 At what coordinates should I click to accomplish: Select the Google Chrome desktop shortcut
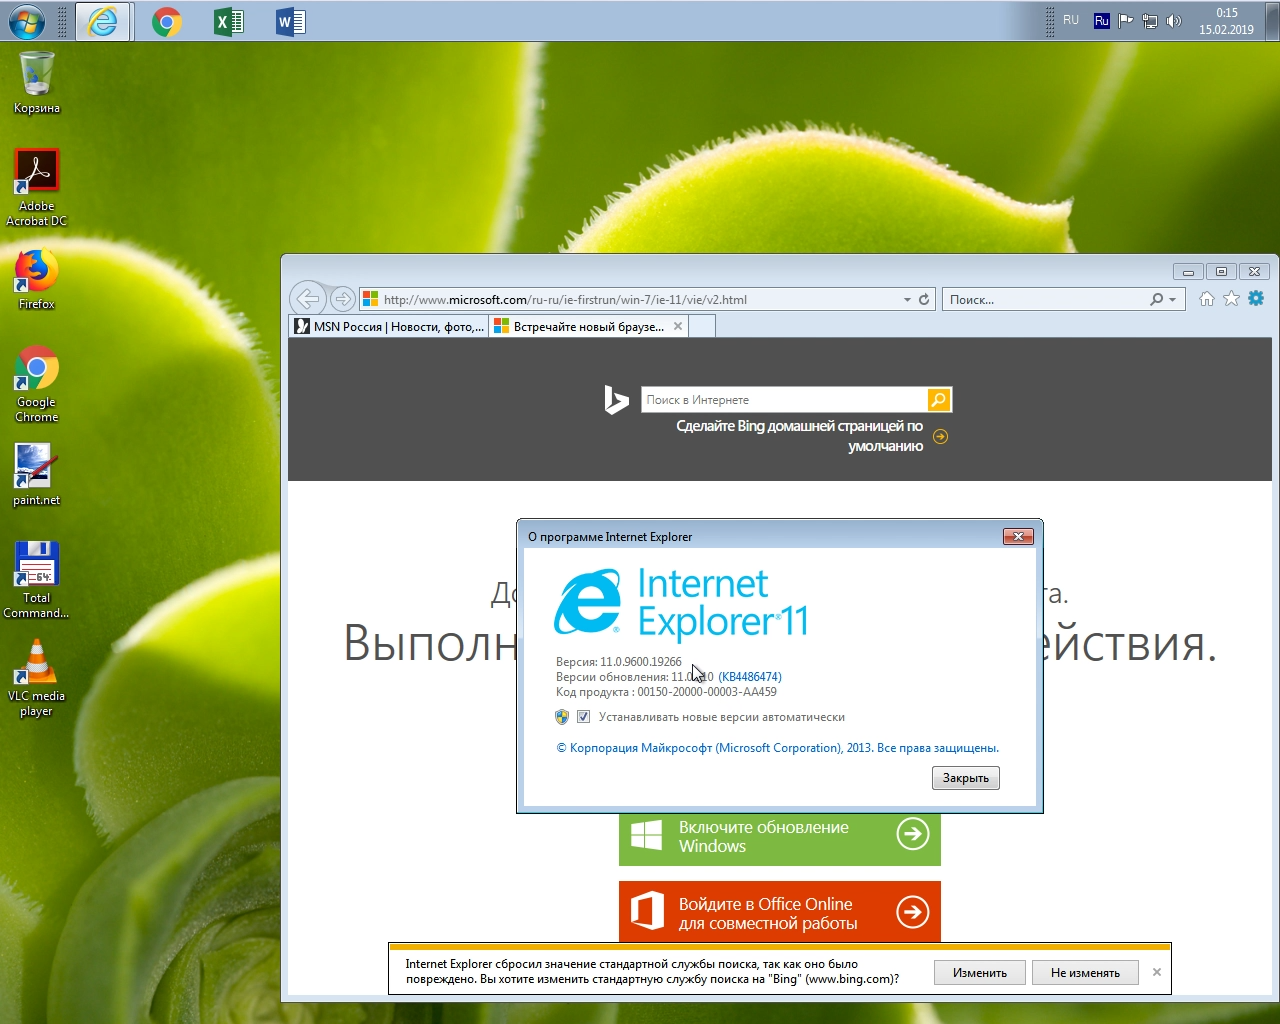37,384
